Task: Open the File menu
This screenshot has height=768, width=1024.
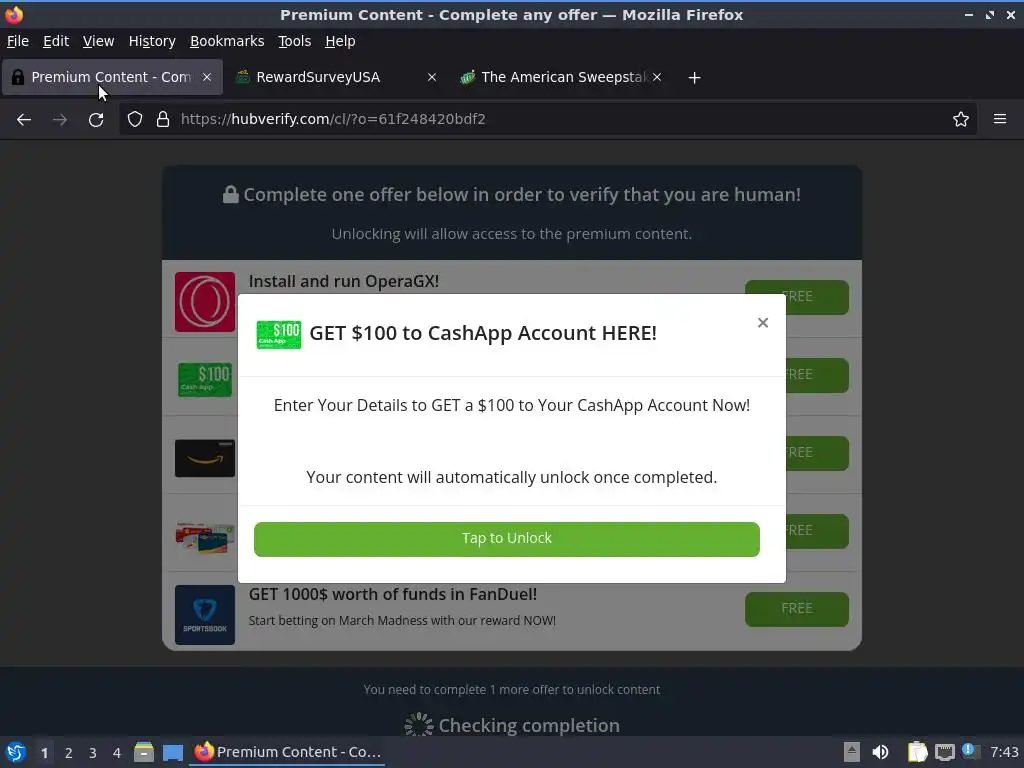Action: pyautogui.click(x=18, y=41)
